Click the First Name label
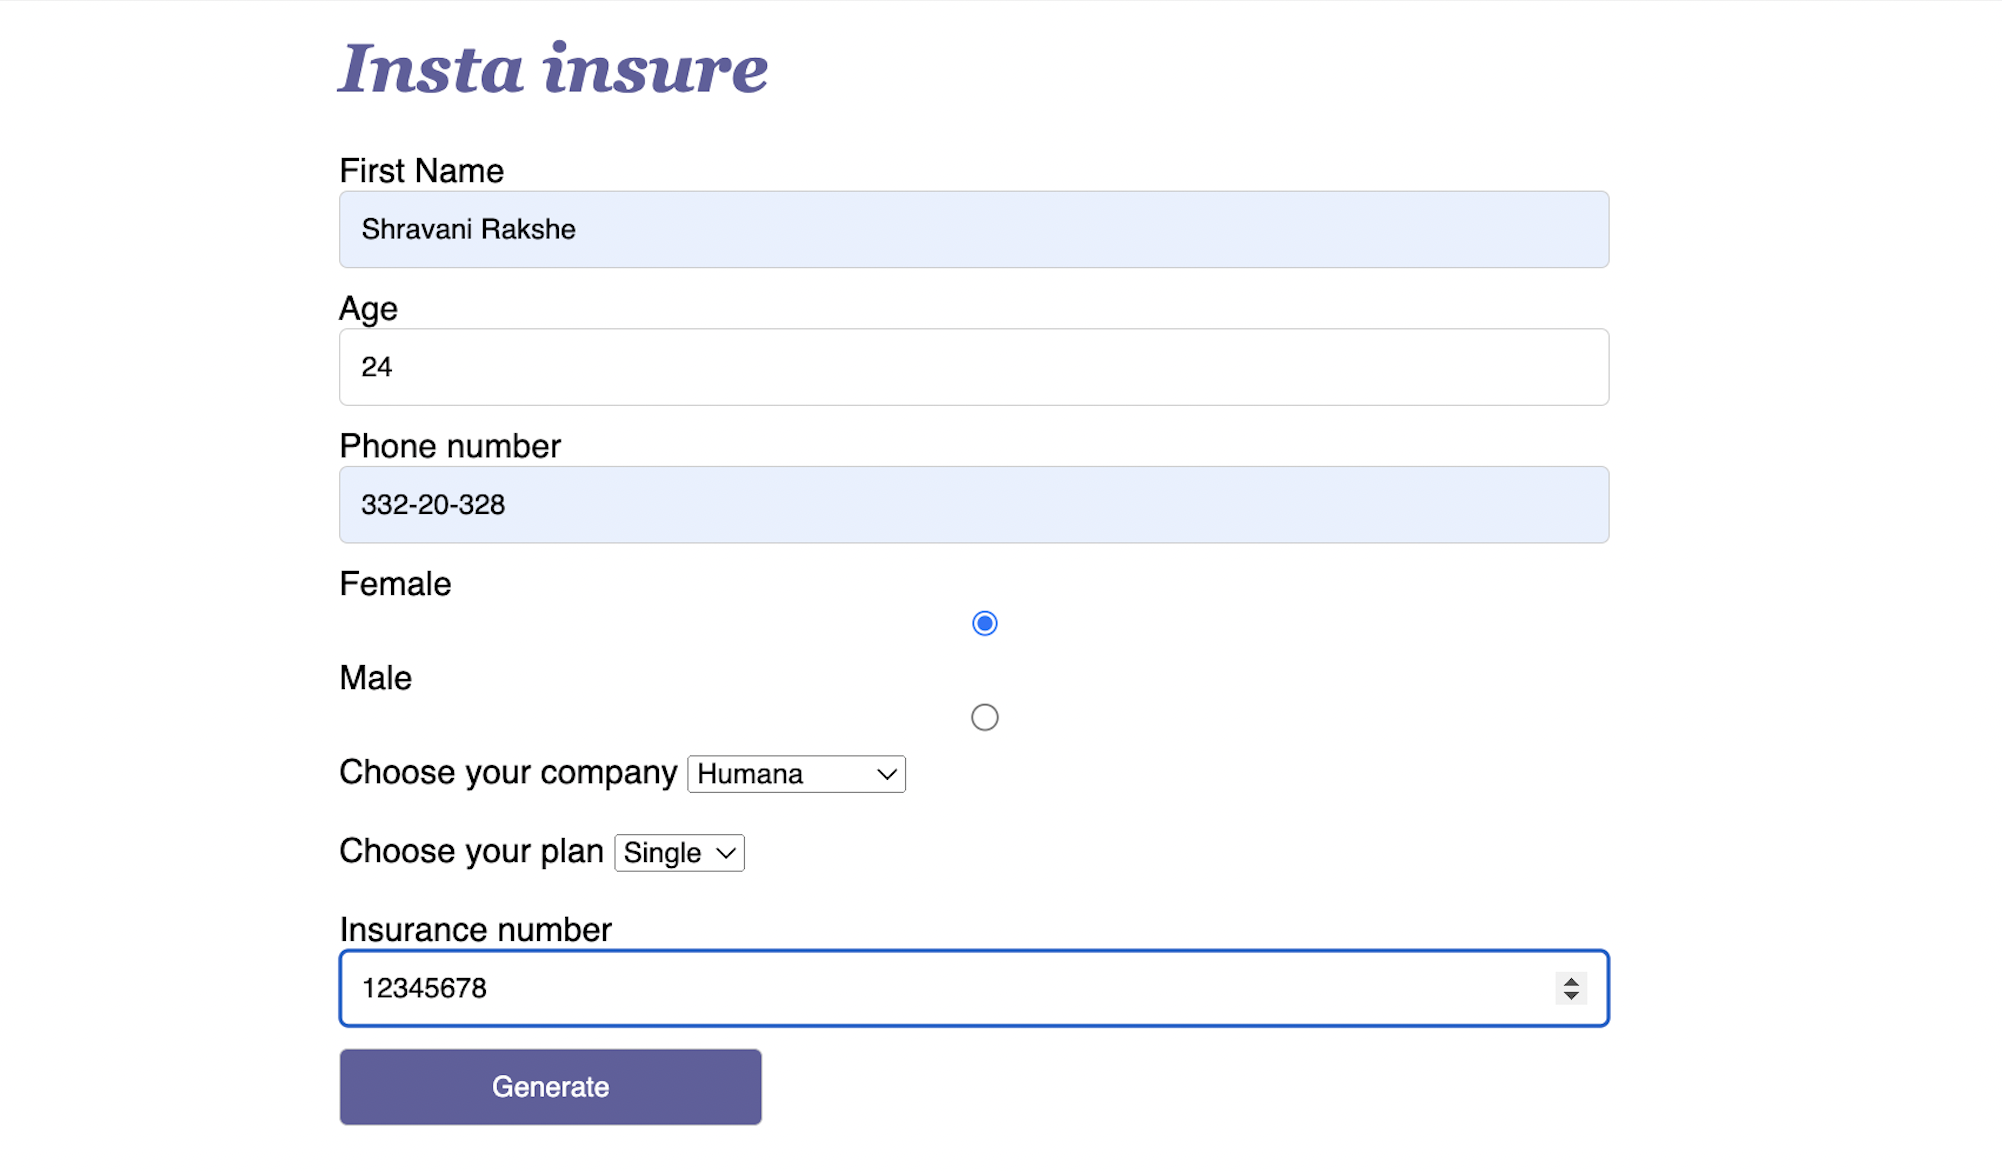Image resolution: width=2002 pixels, height=1172 pixels. coord(421,171)
